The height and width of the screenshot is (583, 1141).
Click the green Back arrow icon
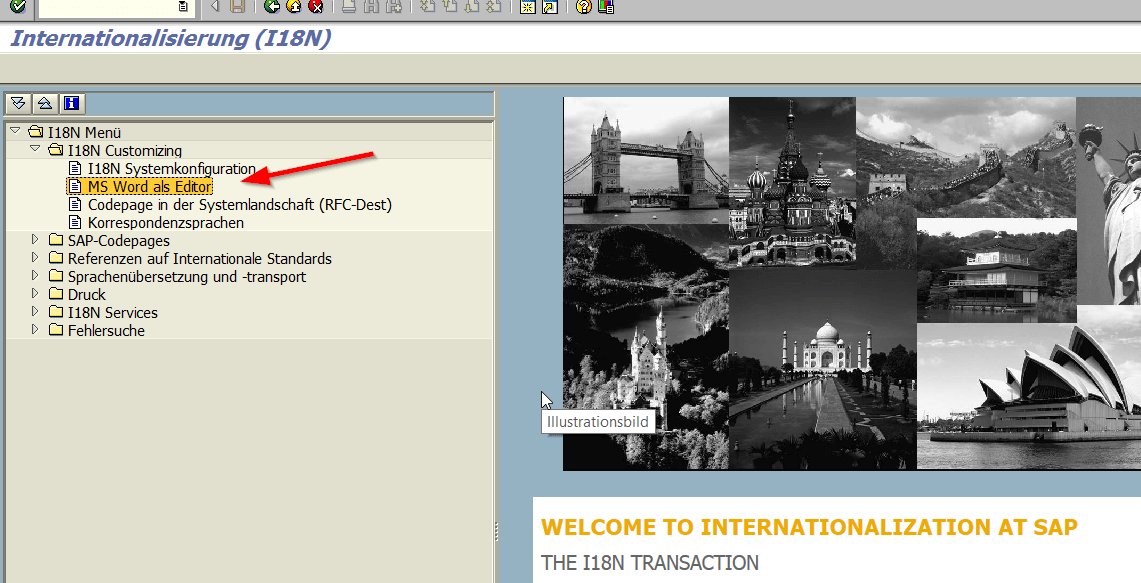pos(272,7)
